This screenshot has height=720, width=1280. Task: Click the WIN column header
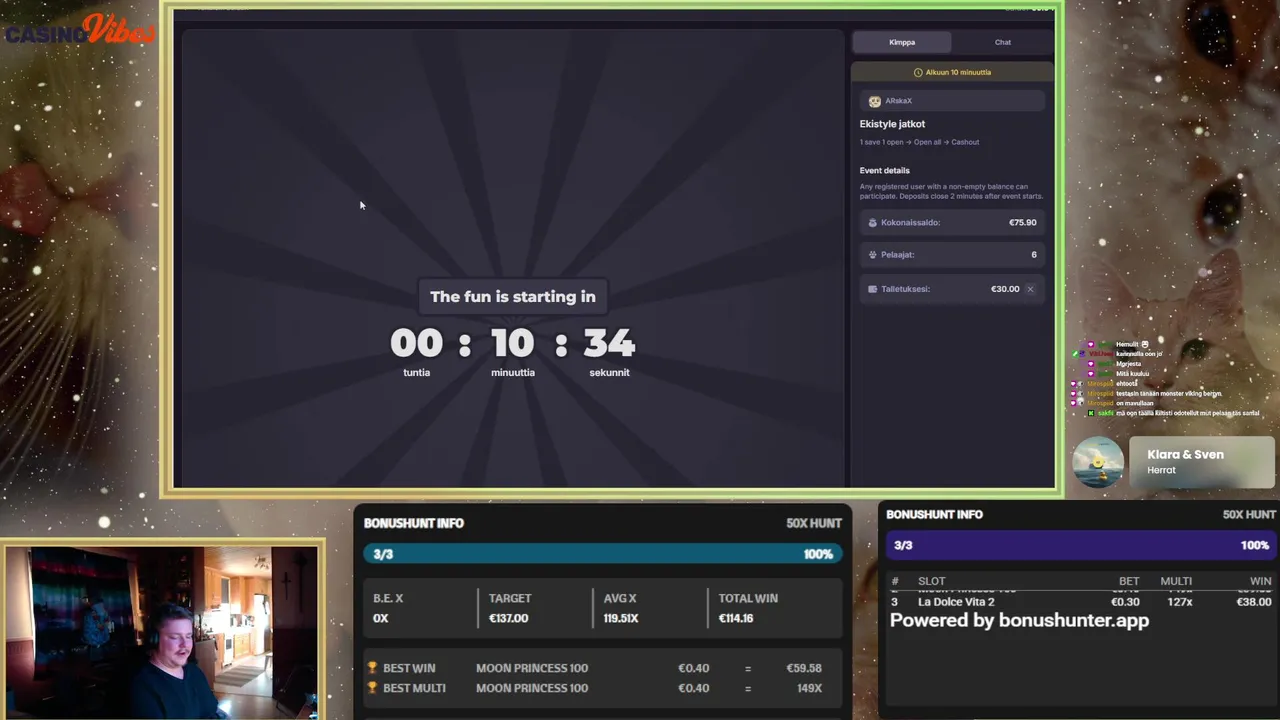[1260, 581]
